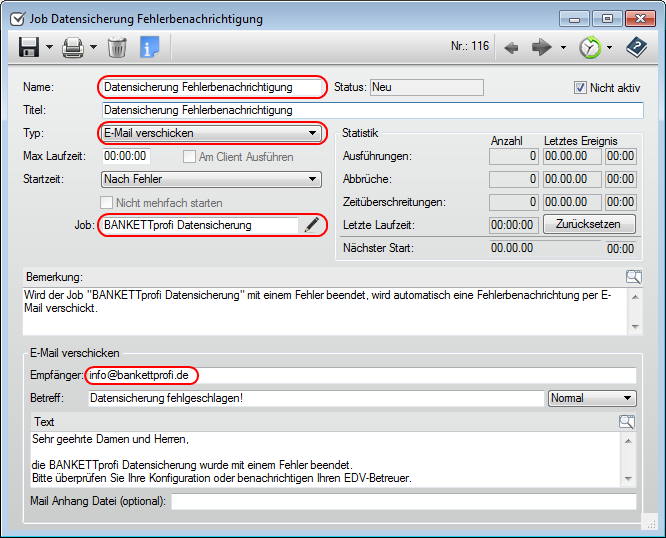Click Abbrüche last event date field
The height and width of the screenshot is (538, 666).
tap(573, 179)
